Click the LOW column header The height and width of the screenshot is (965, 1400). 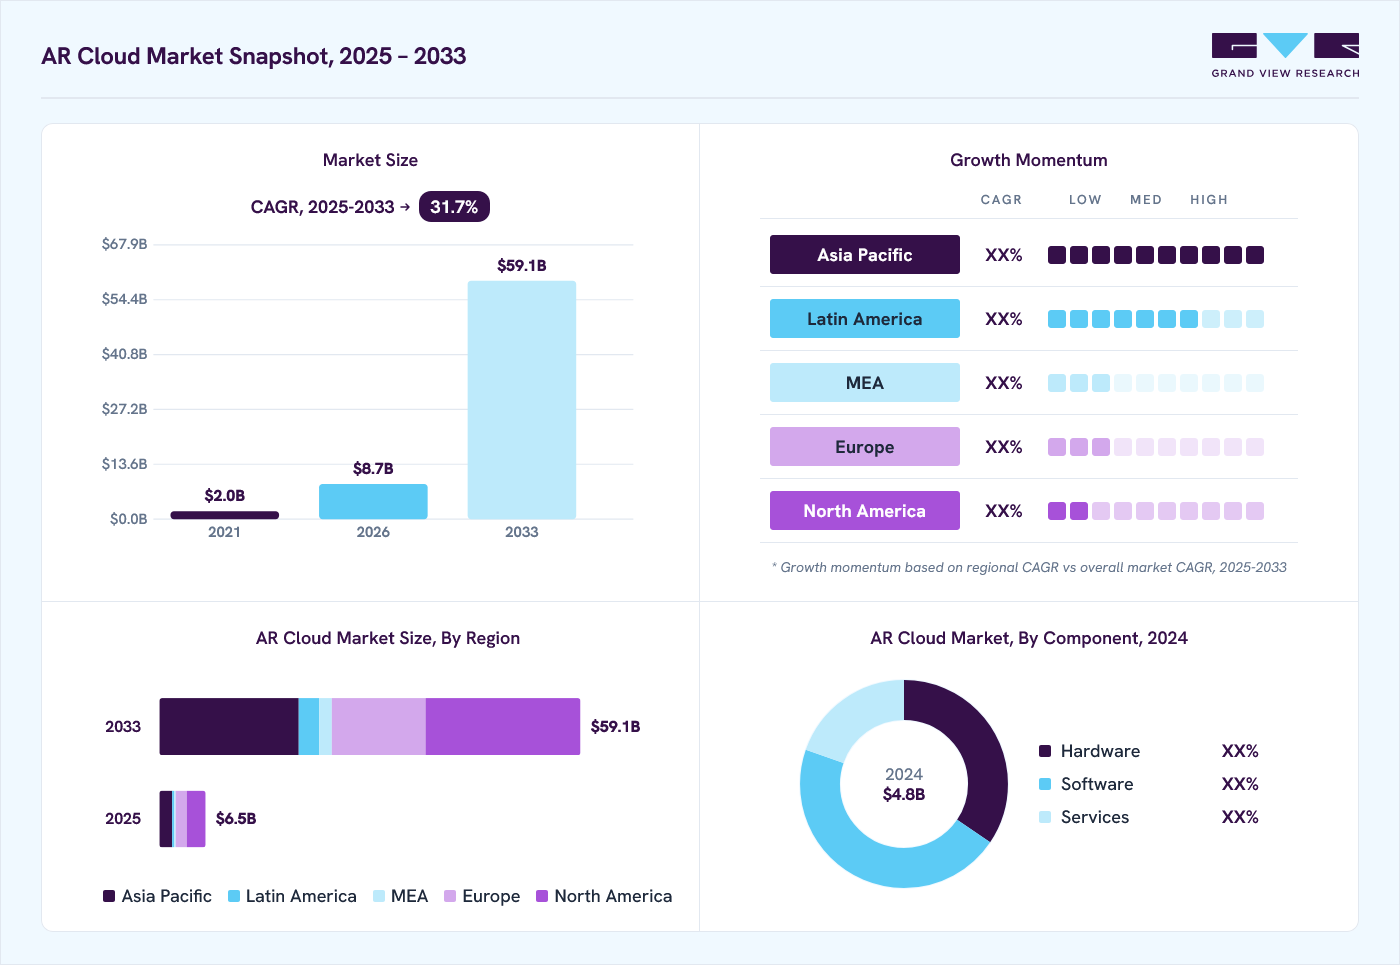pyautogui.click(x=1085, y=200)
